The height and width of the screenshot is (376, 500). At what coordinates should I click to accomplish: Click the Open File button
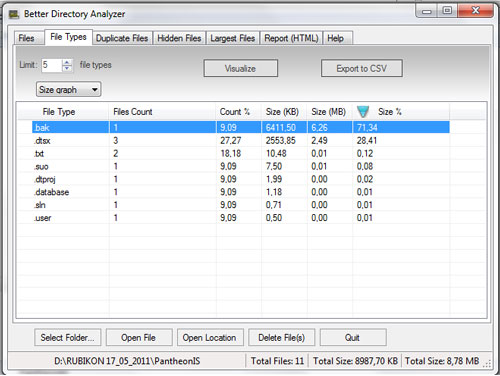tap(139, 337)
